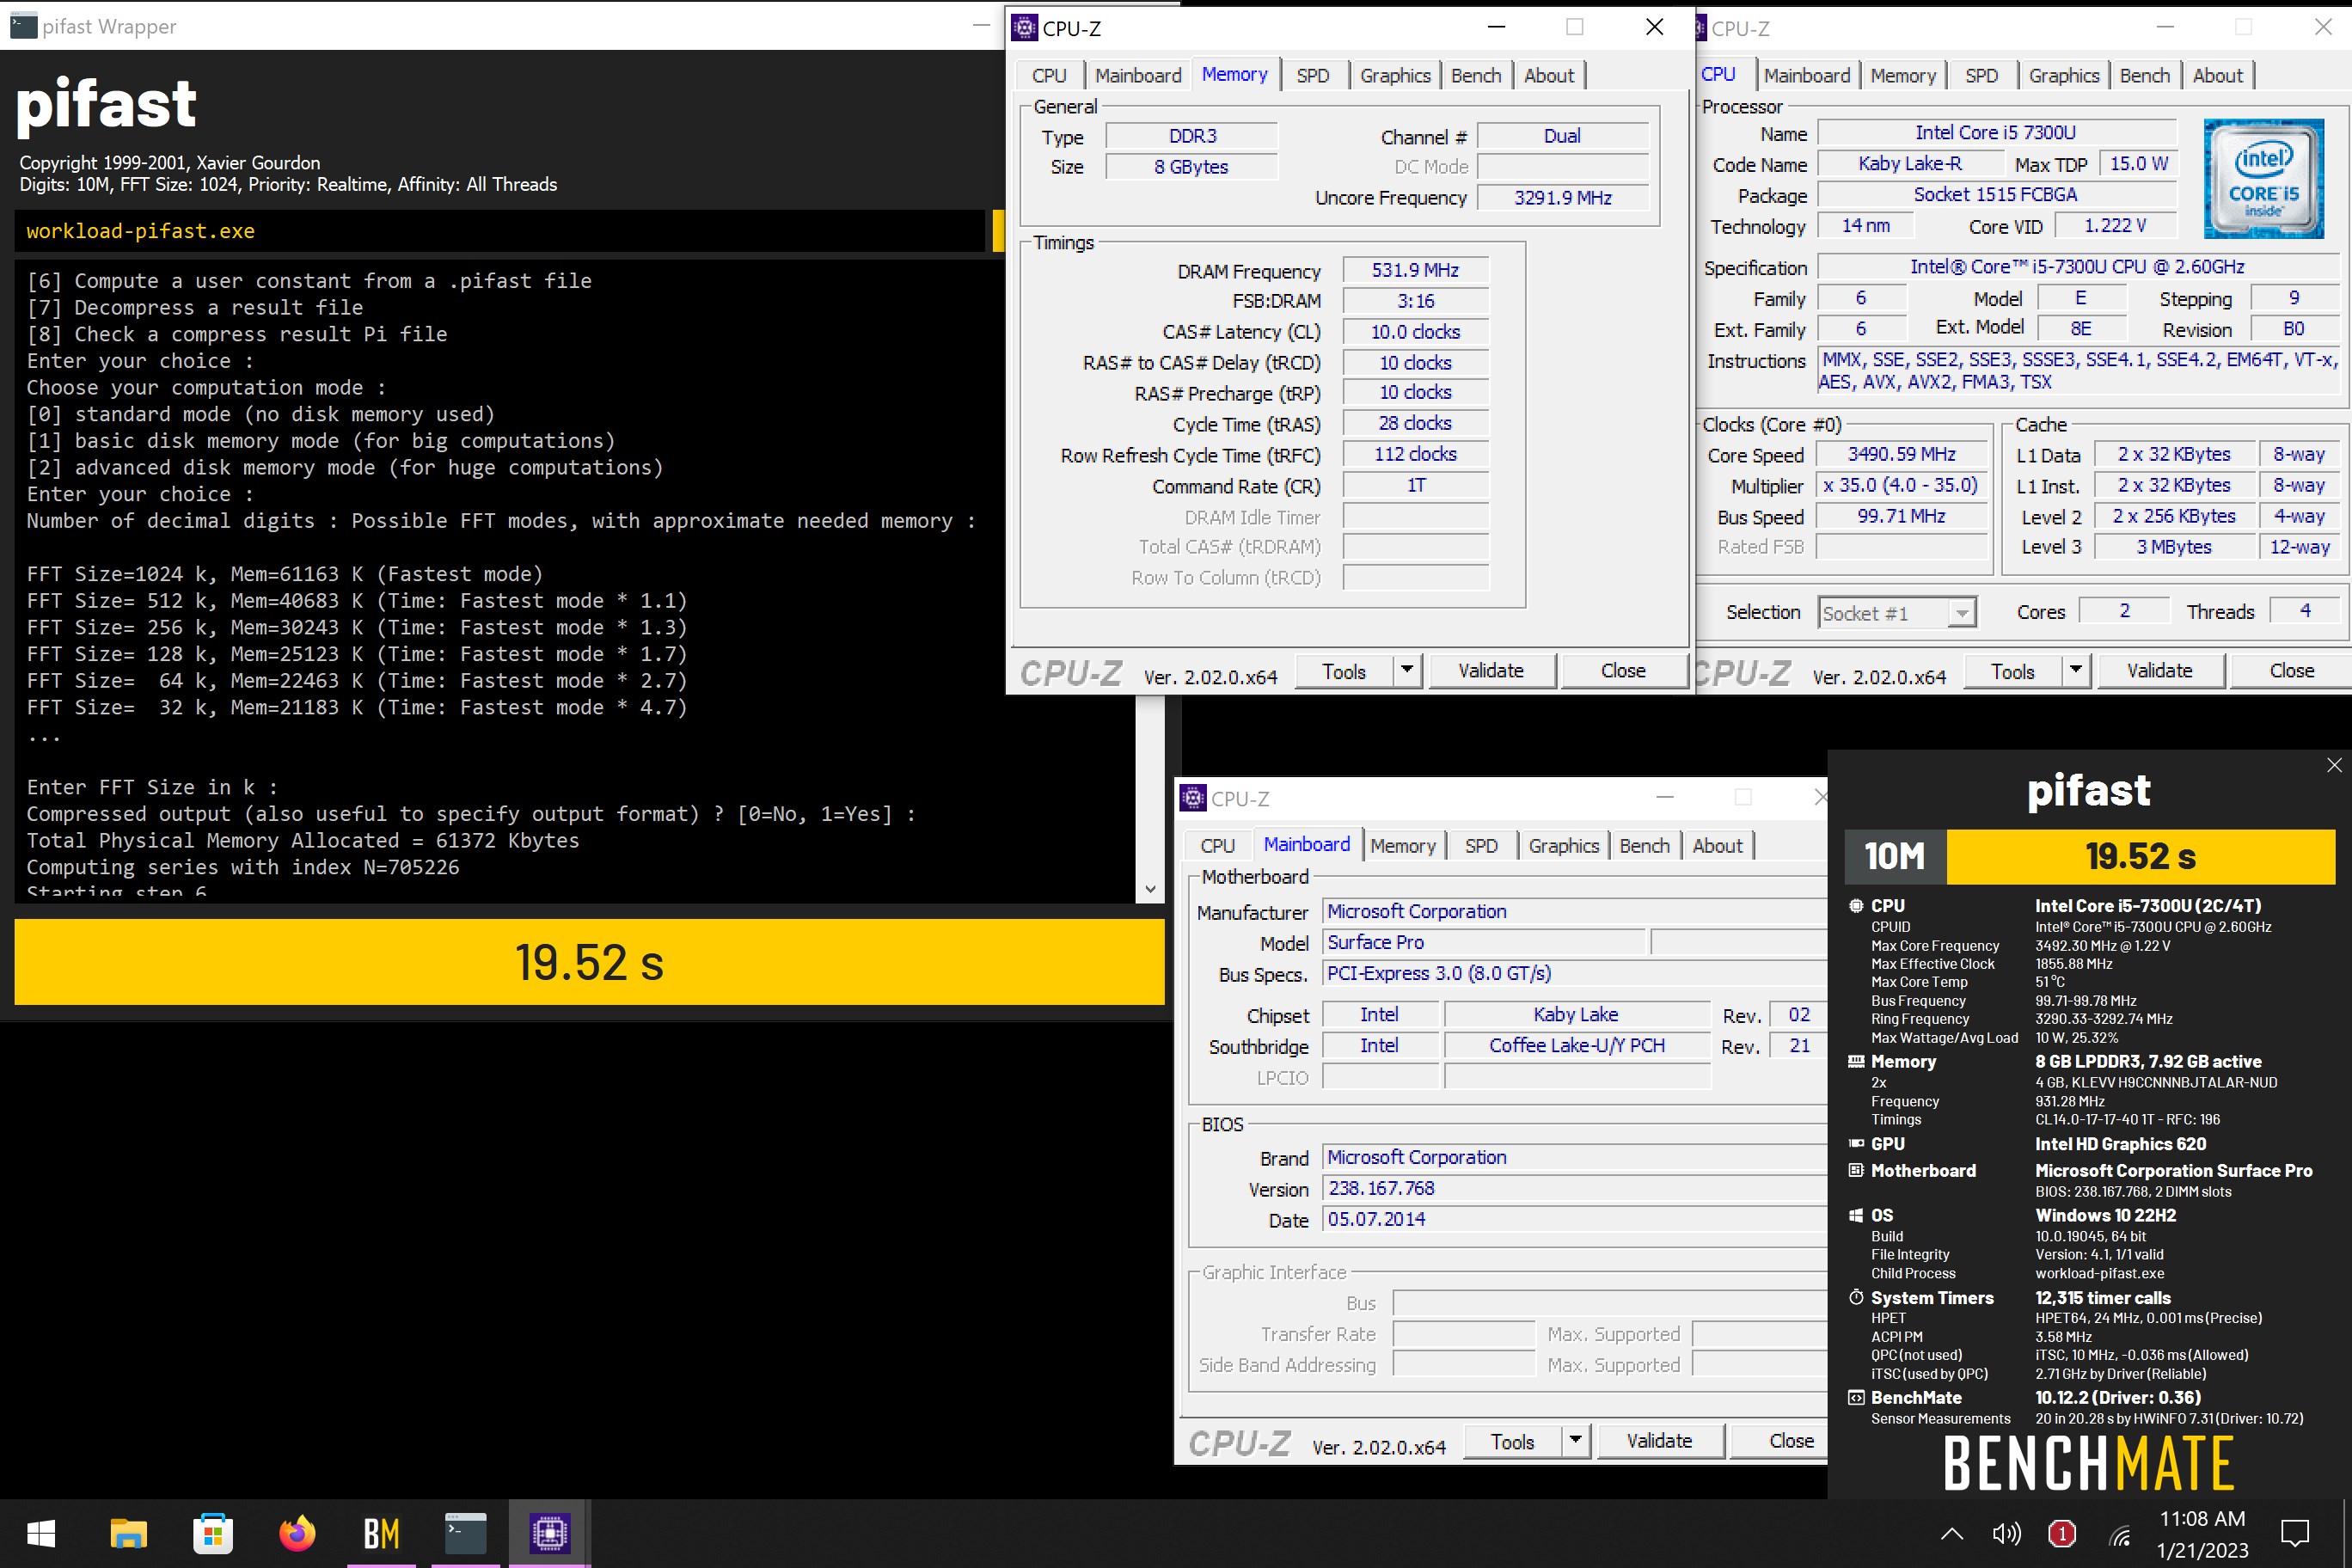Click the 10M label in BenchMate result panel
The image size is (2352, 1568).
1894,856
